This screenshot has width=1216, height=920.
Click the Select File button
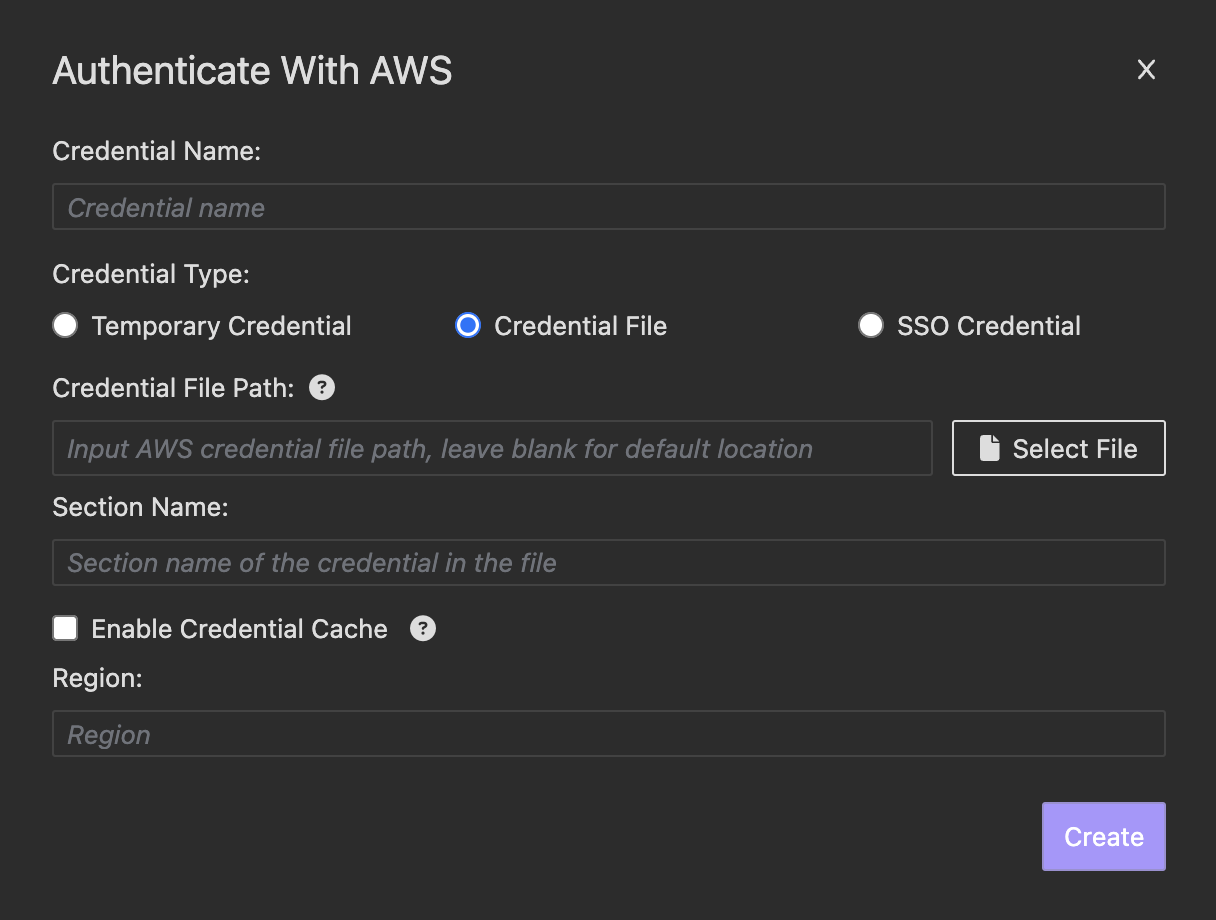[x=1058, y=448]
